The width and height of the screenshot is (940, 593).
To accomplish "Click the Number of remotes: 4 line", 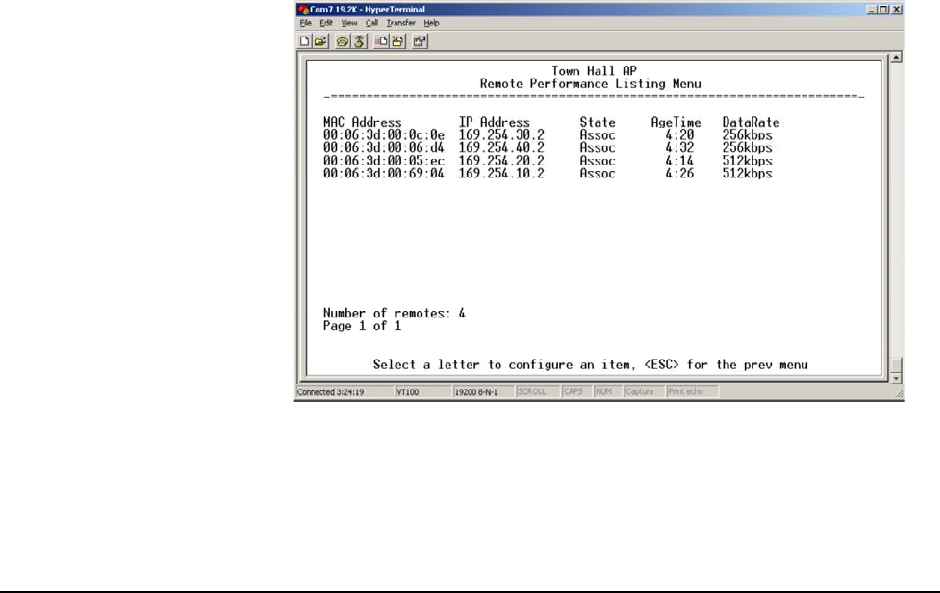I will (x=394, y=313).
